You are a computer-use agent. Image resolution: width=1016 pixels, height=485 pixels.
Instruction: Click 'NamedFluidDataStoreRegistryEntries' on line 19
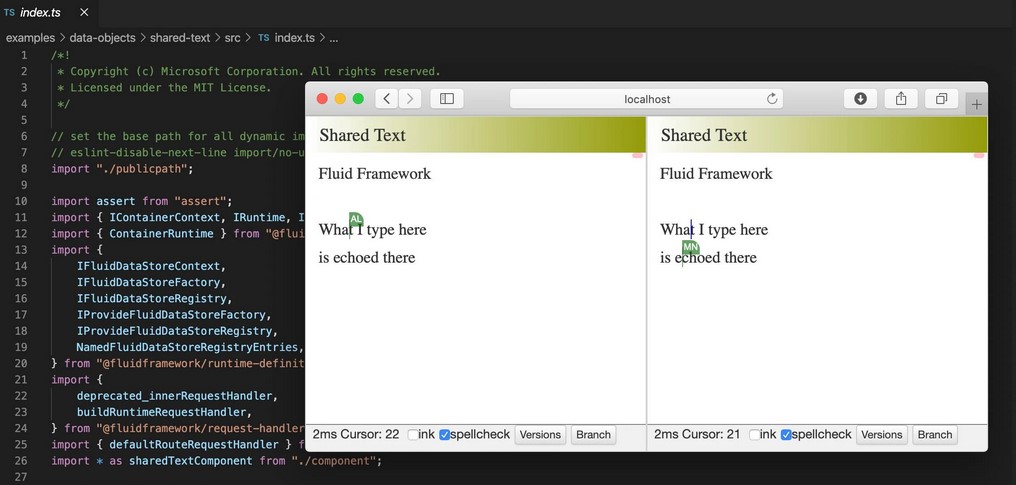187,347
